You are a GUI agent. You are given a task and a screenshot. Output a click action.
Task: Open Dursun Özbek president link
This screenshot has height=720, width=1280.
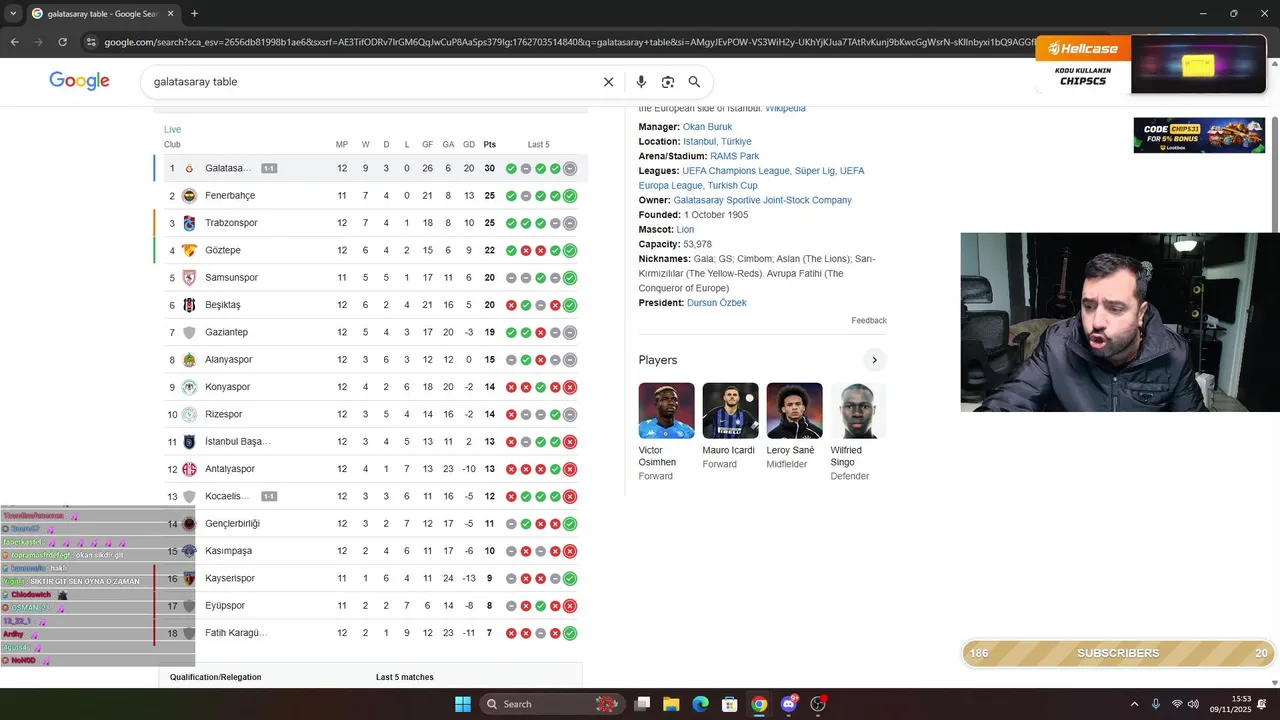716,303
